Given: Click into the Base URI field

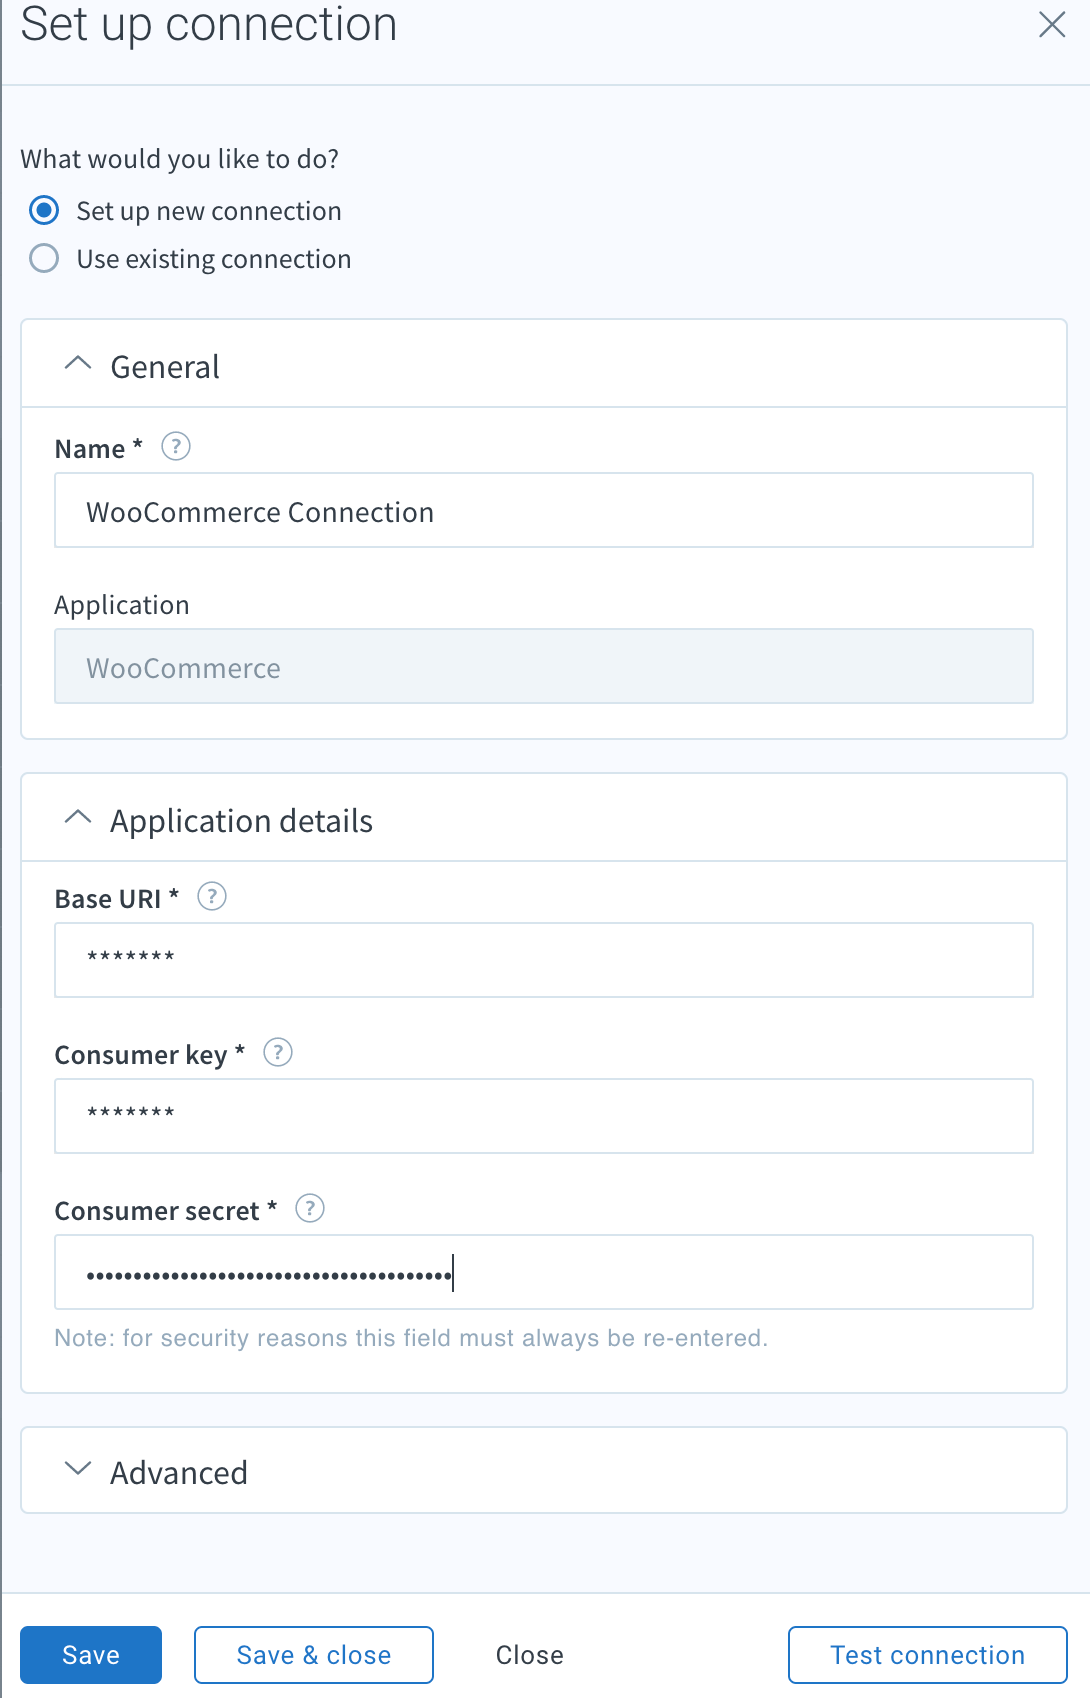Looking at the screenshot, I should coord(544,960).
